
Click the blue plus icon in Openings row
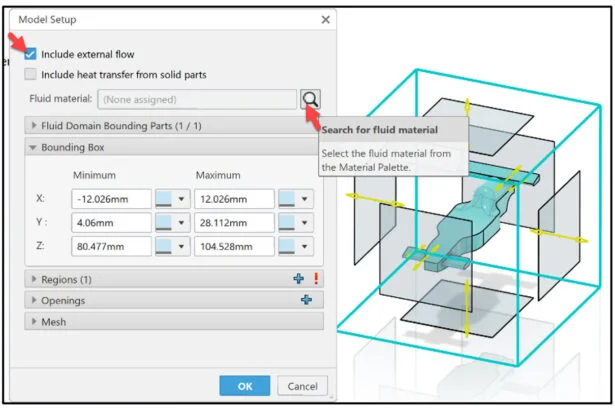(x=306, y=300)
